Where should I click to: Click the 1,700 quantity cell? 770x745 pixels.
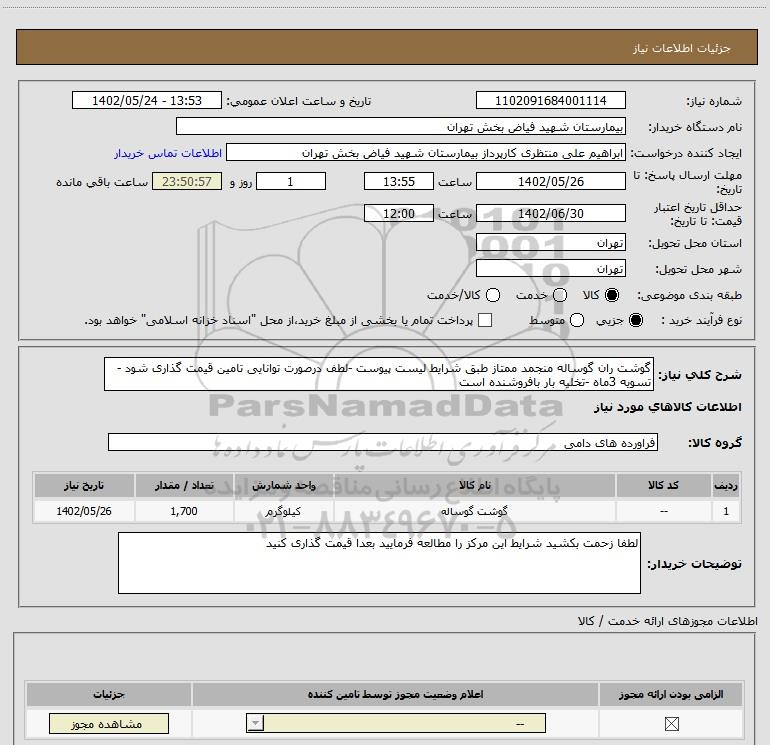(x=184, y=511)
